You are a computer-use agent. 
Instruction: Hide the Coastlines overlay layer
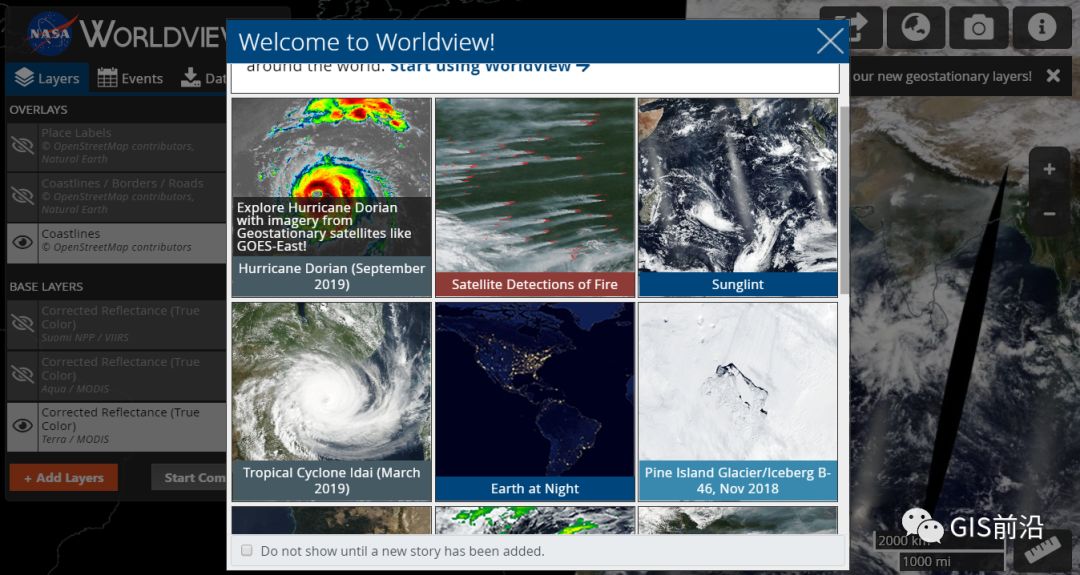(x=22, y=240)
